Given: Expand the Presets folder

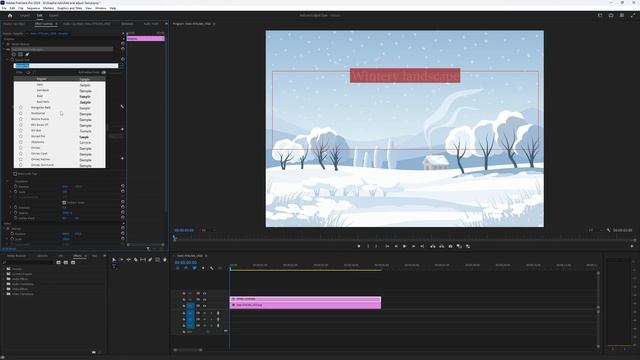Looking at the screenshot, I should tap(4, 269).
